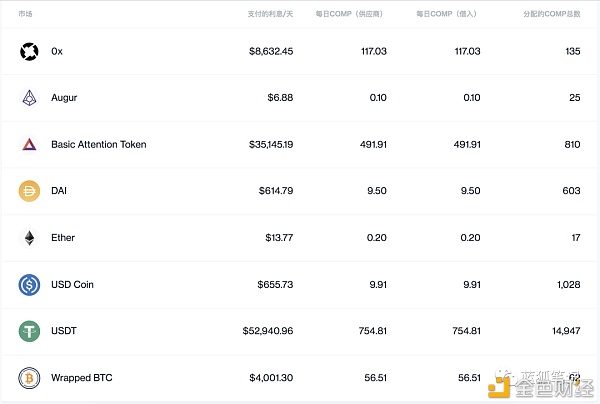Sort by 分配的COMP总数 column header
Viewport: 600px width, 404px height.
552,14
